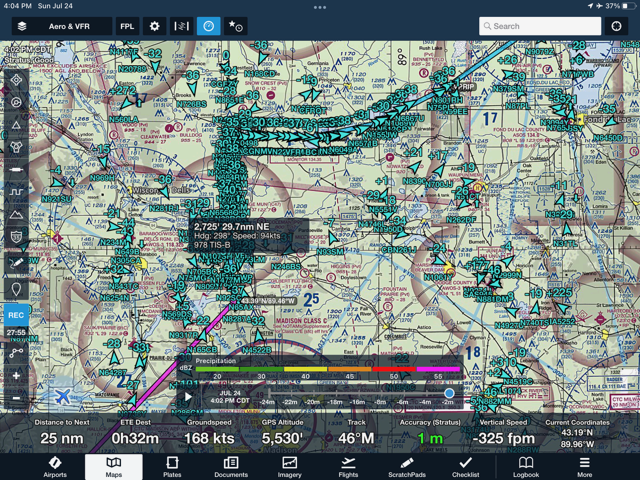The width and height of the screenshot is (640, 480).
Task: Tap the auto-center crosshair sidebar icon
Action: coord(16,80)
